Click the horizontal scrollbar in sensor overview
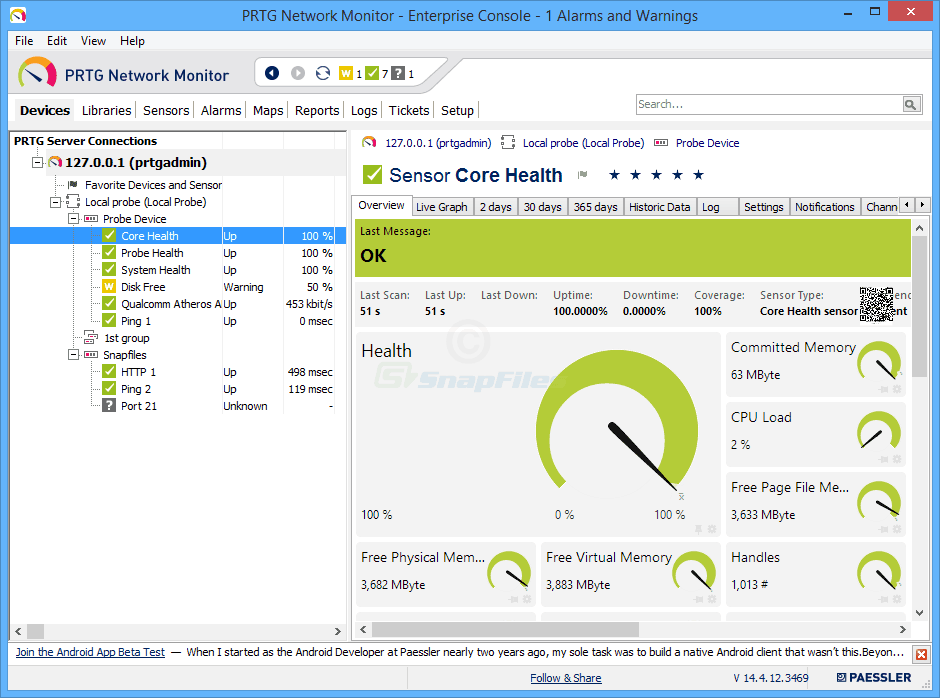 click(x=505, y=629)
